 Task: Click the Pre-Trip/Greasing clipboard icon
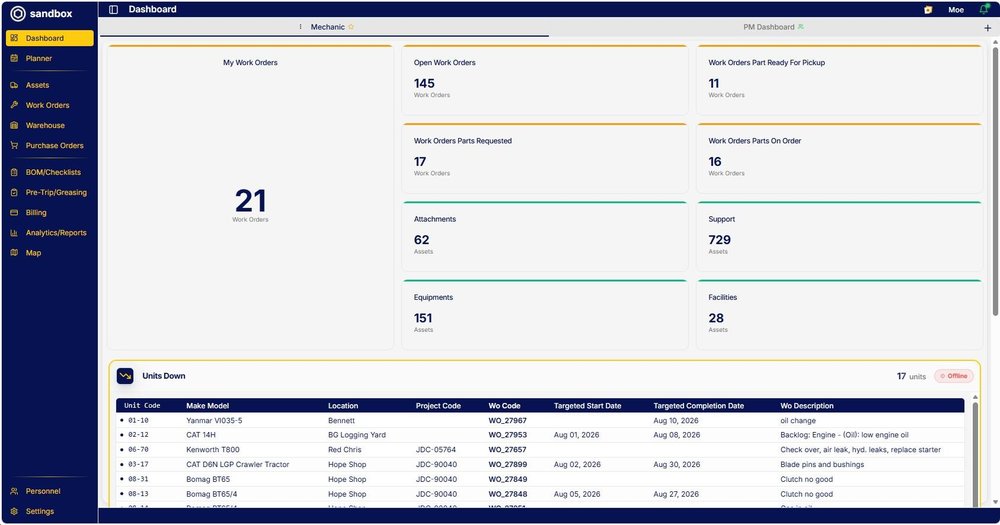(x=14, y=192)
